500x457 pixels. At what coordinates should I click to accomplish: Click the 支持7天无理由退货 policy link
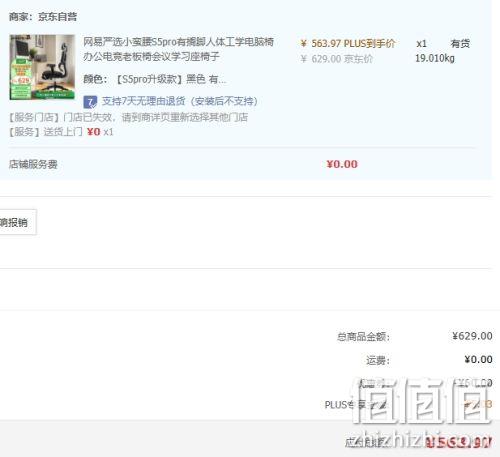point(180,101)
